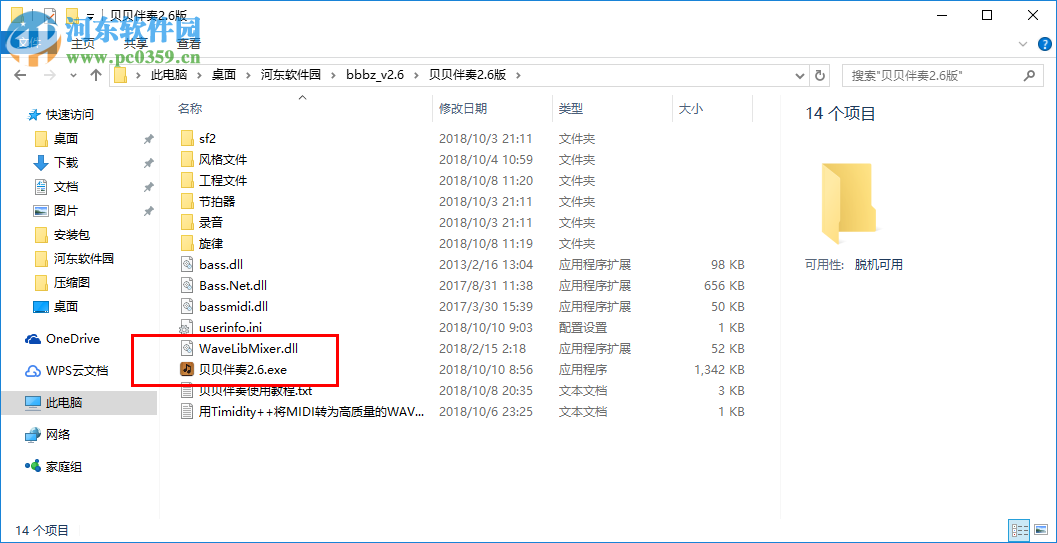Click the 配置设置 type cell
1057x543 pixels.
[582, 327]
